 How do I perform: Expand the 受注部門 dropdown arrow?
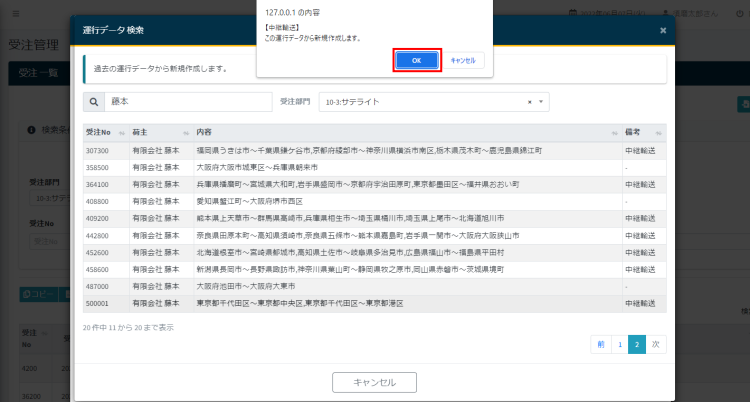tap(541, 102)
